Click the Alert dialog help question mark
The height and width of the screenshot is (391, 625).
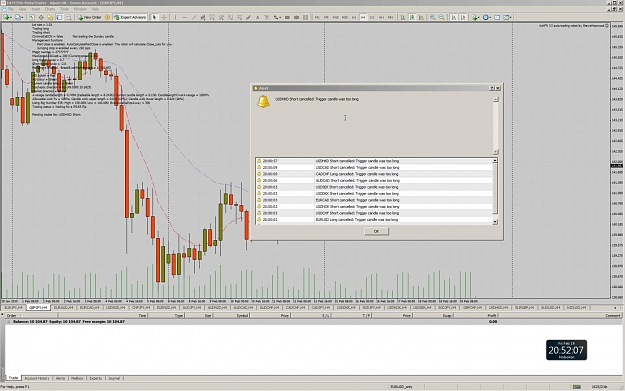491,88
